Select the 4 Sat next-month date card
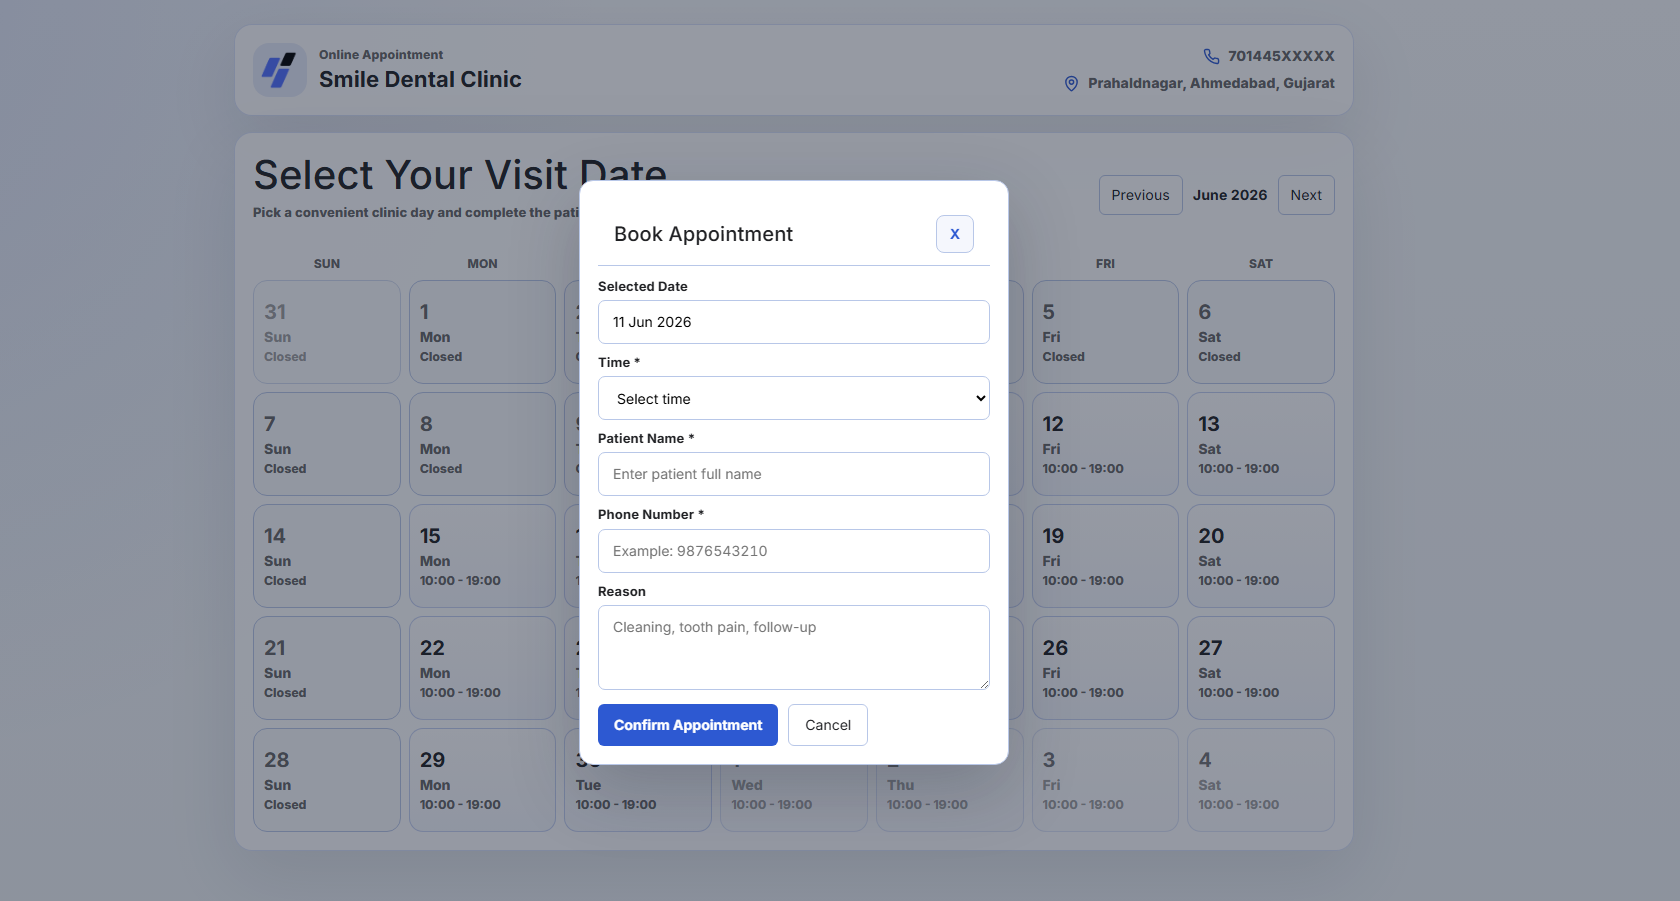 pos(1261,780)
